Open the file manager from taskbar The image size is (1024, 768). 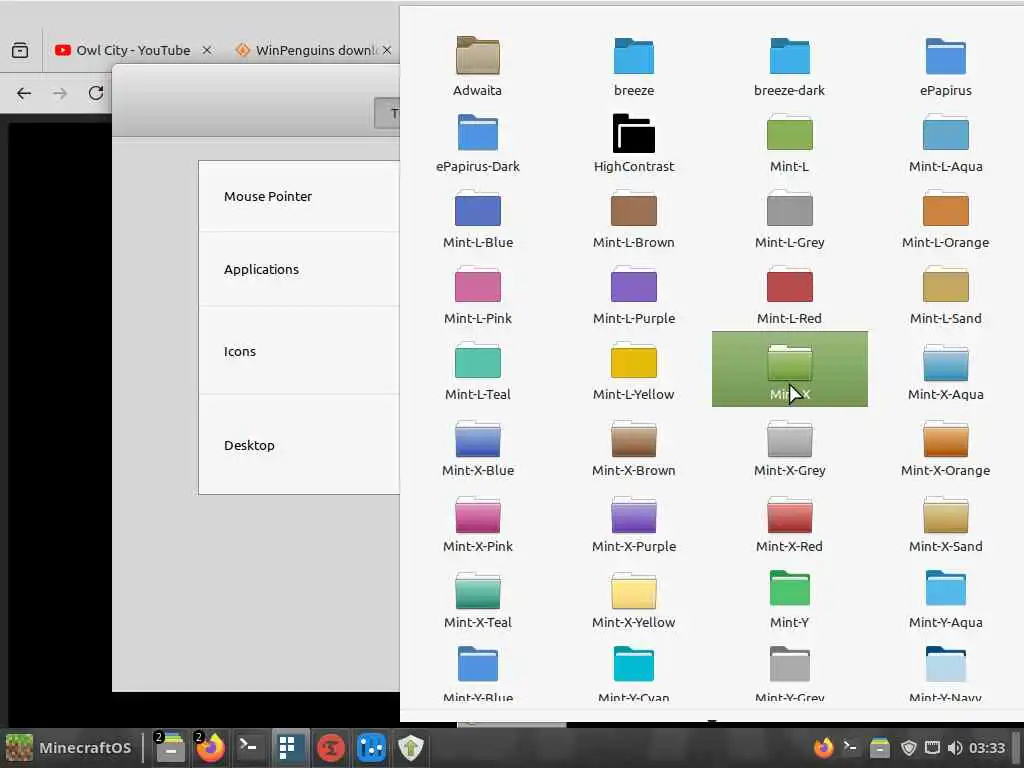point(170,748)
